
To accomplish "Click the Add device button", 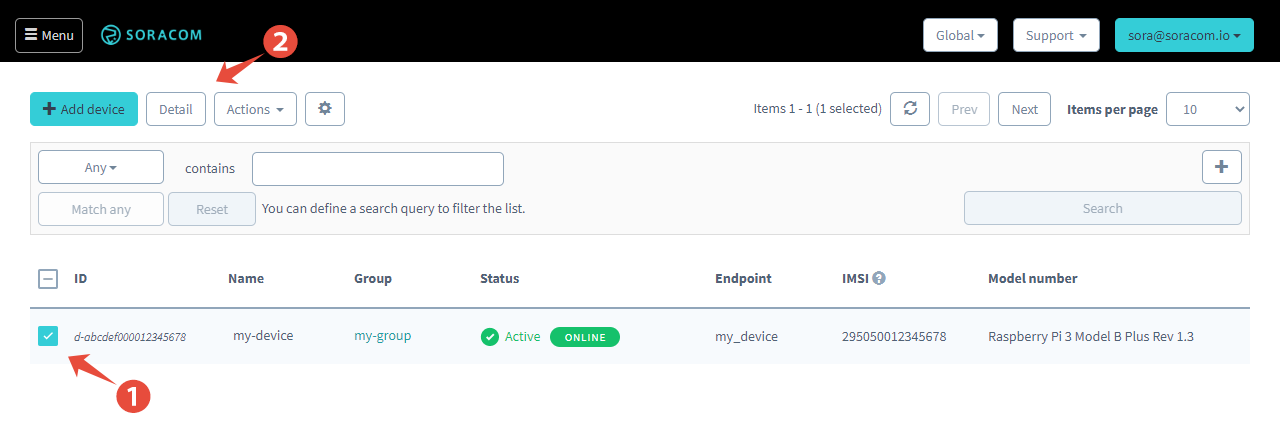I will coord(84,109).
